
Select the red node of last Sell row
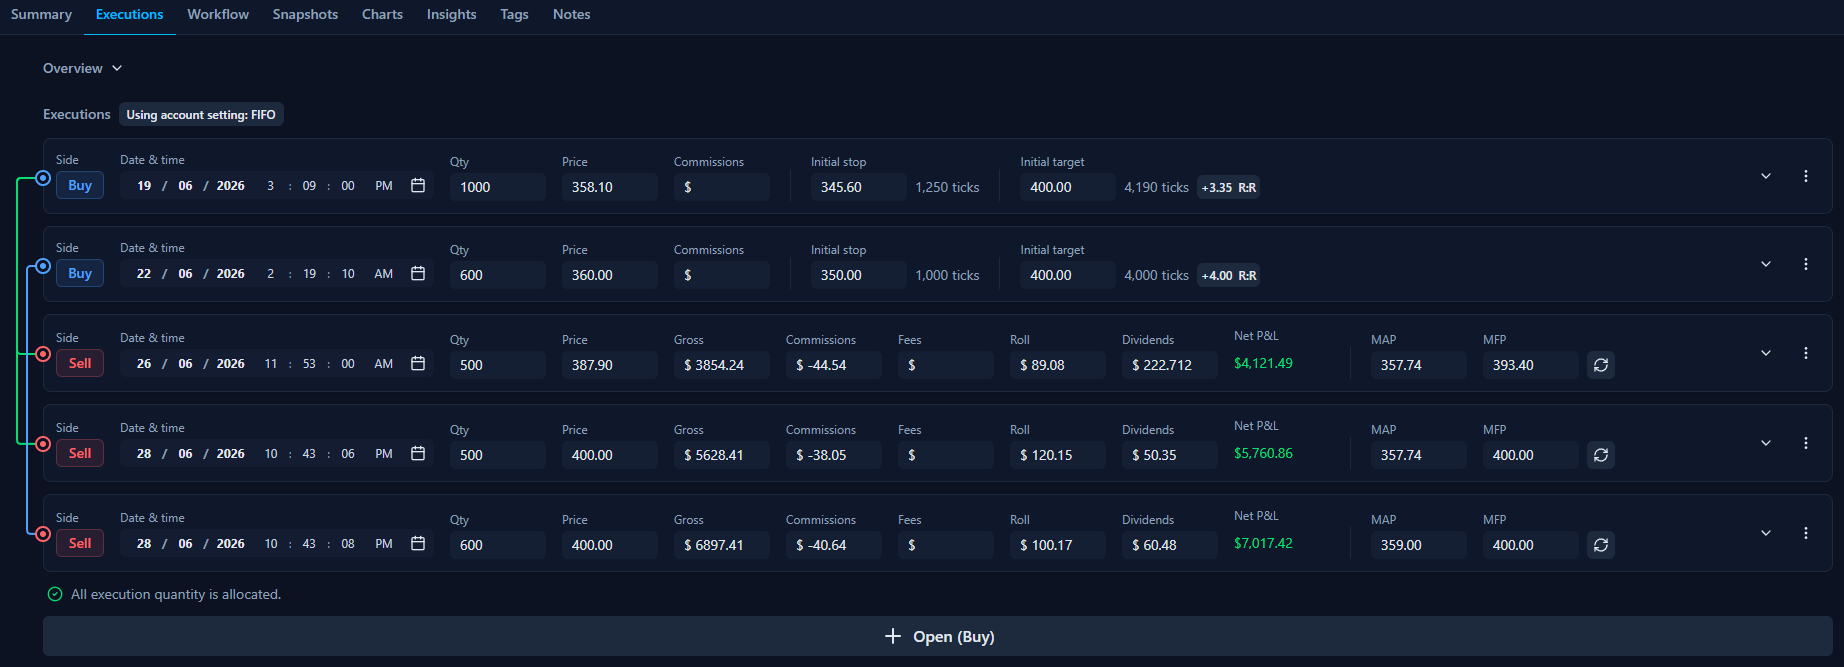click(x=43, y=534)
